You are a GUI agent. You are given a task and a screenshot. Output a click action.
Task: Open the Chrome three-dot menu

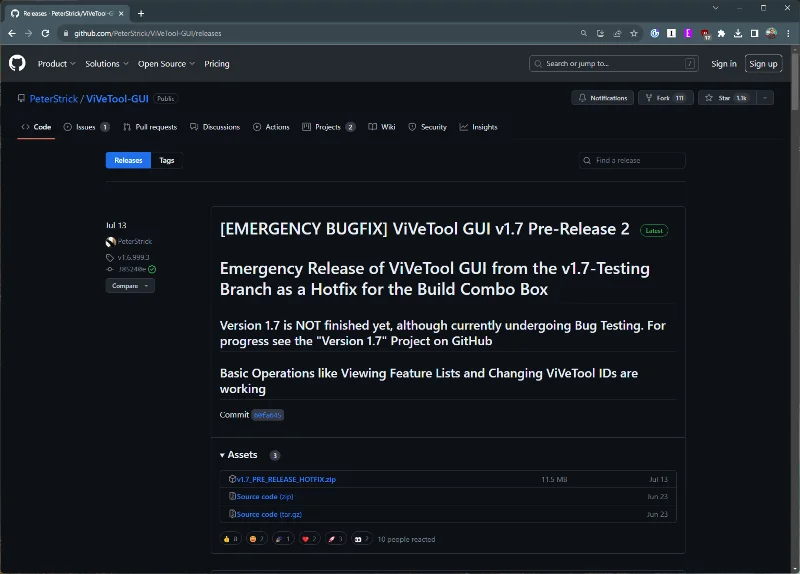788,33
